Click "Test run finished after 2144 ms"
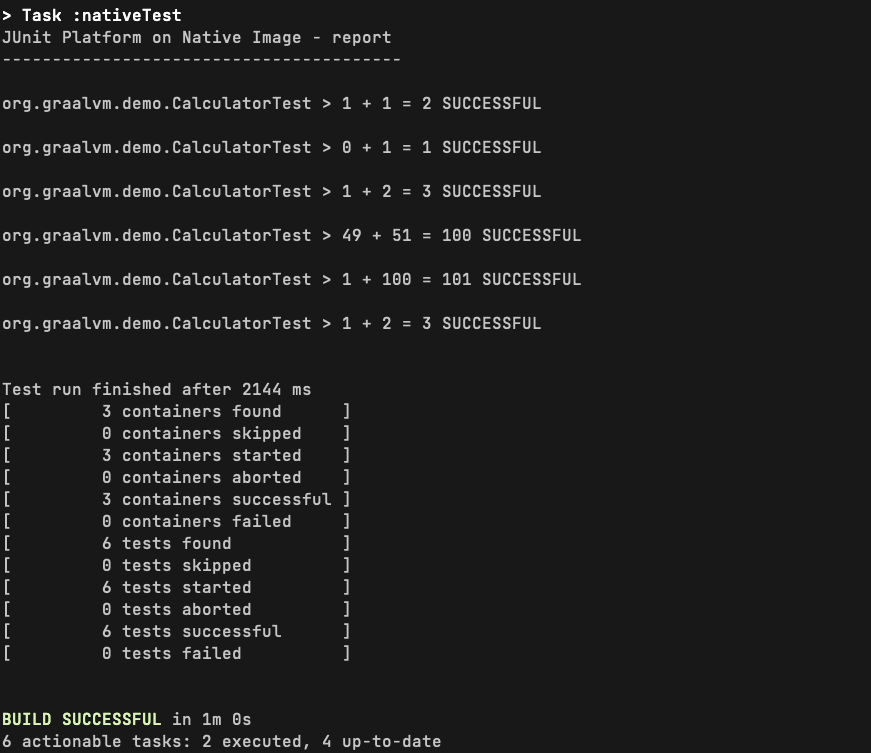 156,389
